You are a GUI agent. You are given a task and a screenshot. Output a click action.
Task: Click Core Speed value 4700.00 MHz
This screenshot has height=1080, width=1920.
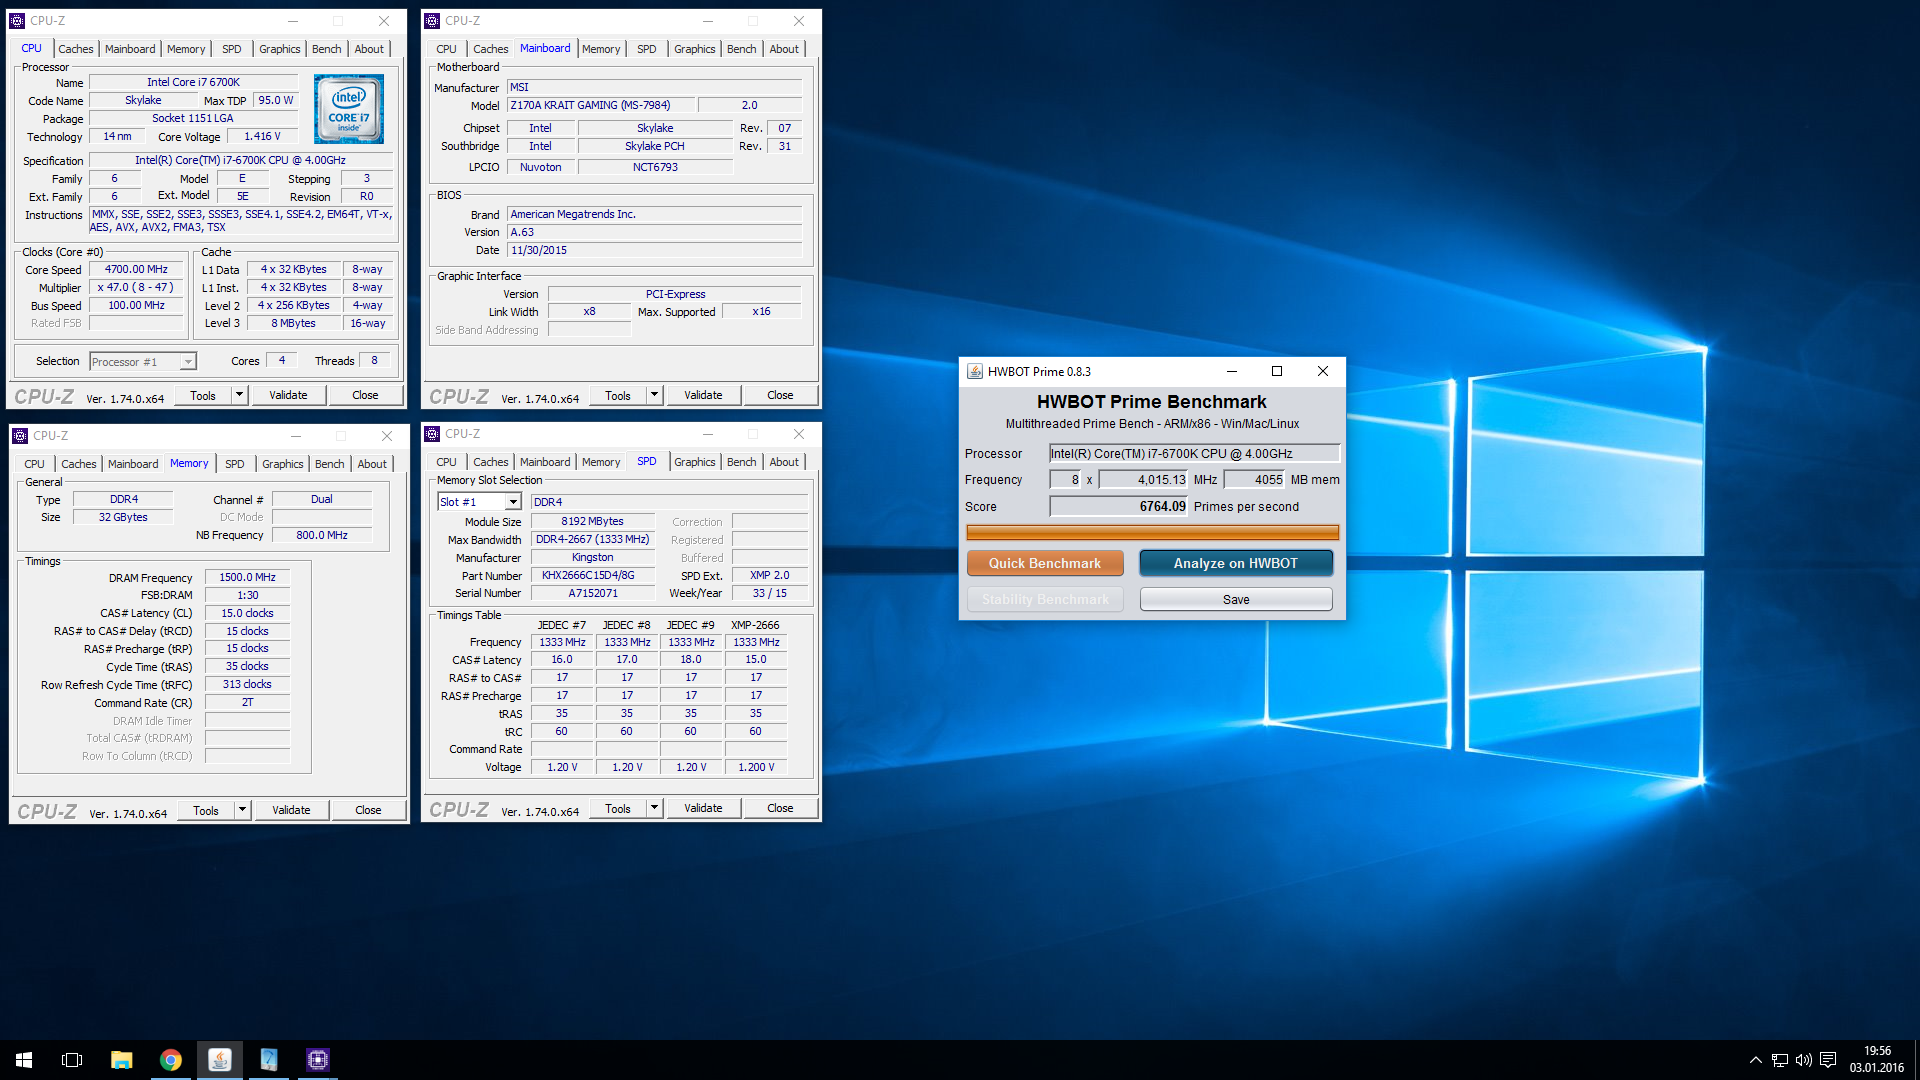[137, 270]
